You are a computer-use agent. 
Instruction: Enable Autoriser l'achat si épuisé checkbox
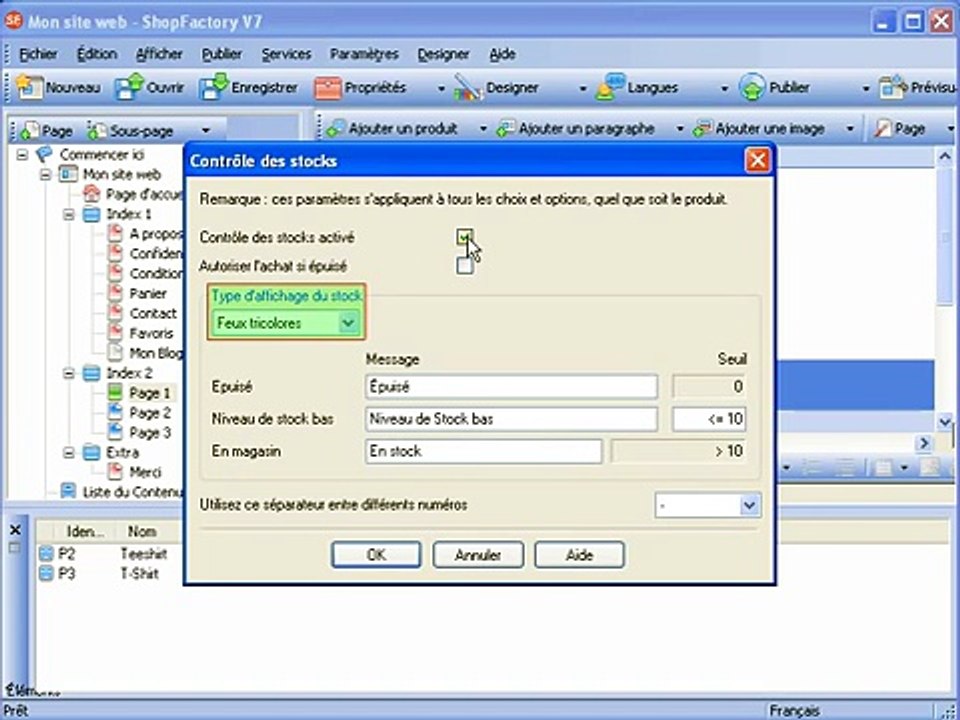click(x=465, y=266)
